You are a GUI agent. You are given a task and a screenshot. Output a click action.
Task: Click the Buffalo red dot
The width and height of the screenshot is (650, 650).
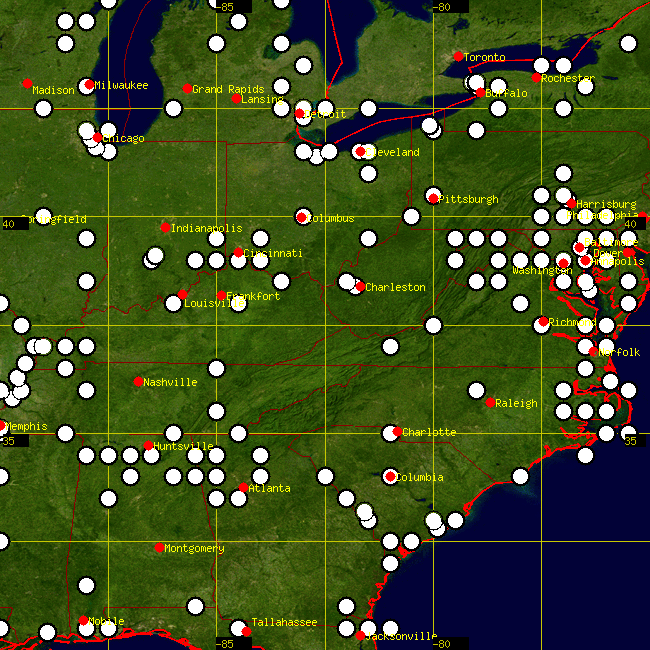pos(480,92)
